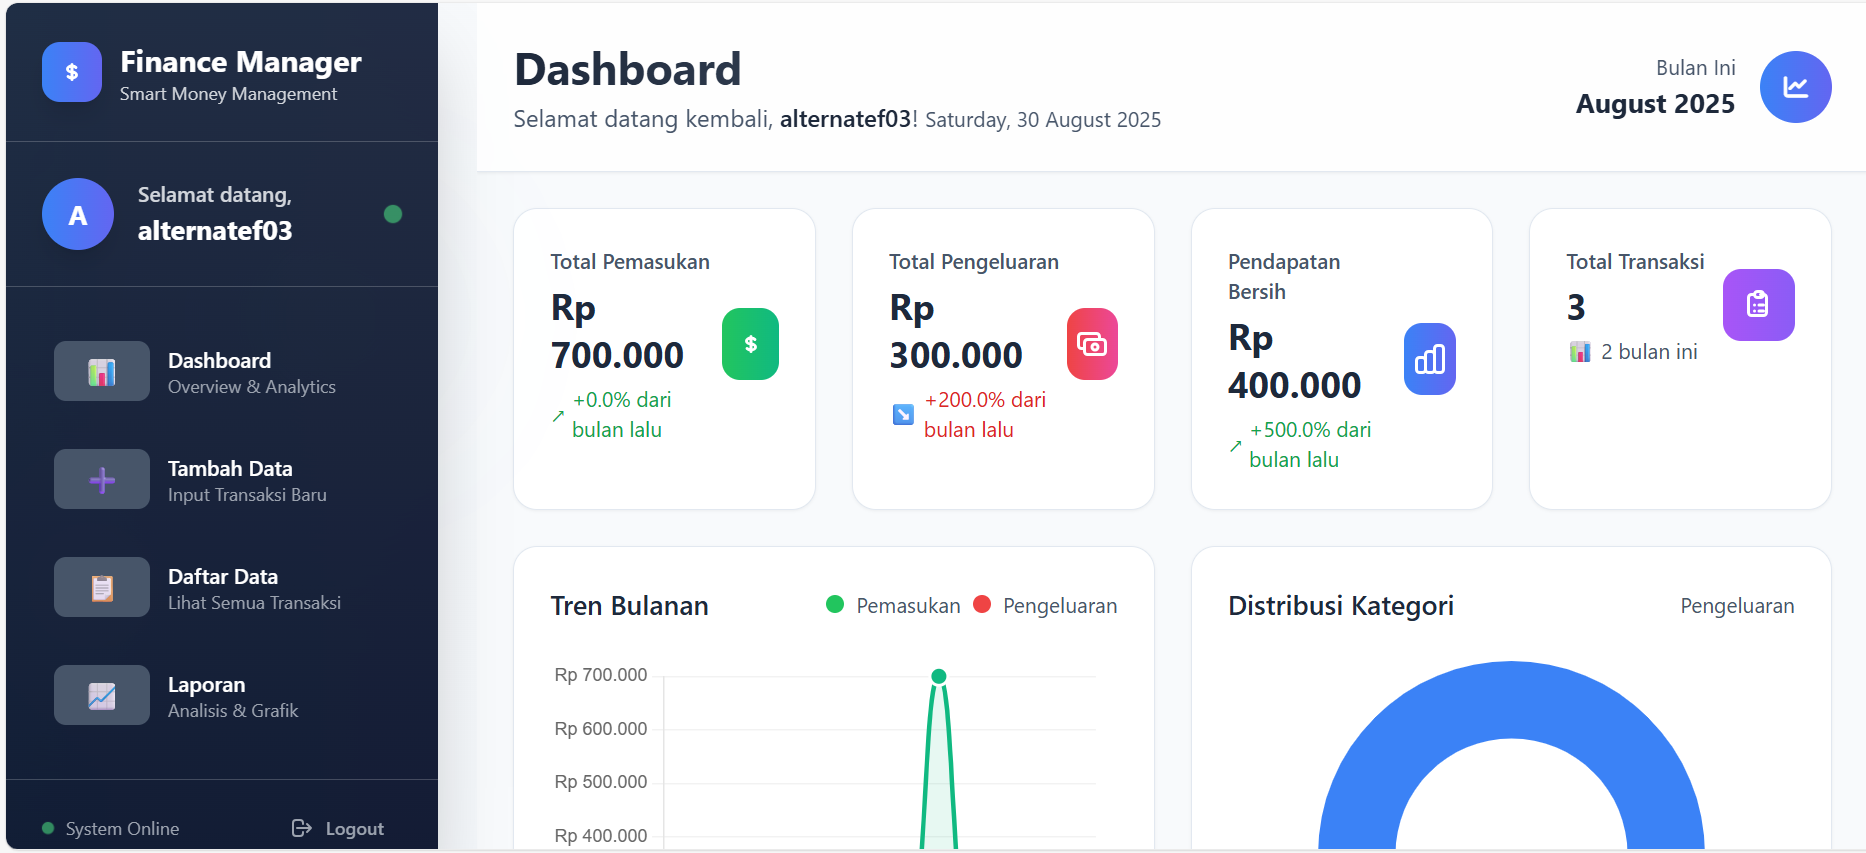Click the user avatar letter A
The image size is (1866, 853).
click(x=77, y=215)
